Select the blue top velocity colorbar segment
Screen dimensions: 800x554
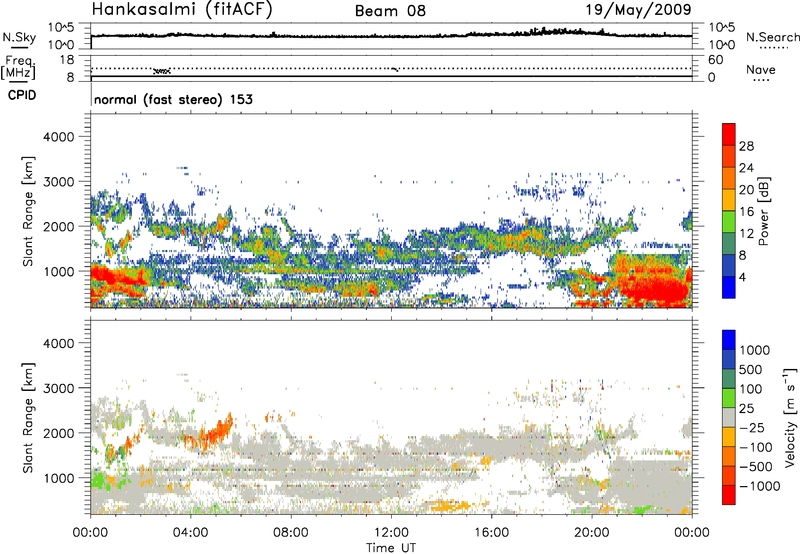[729, 340]
